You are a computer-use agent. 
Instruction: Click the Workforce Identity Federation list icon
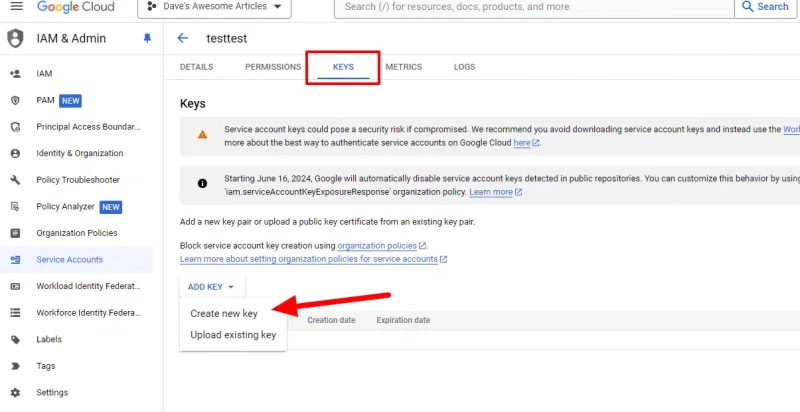[x=15, y=313]
